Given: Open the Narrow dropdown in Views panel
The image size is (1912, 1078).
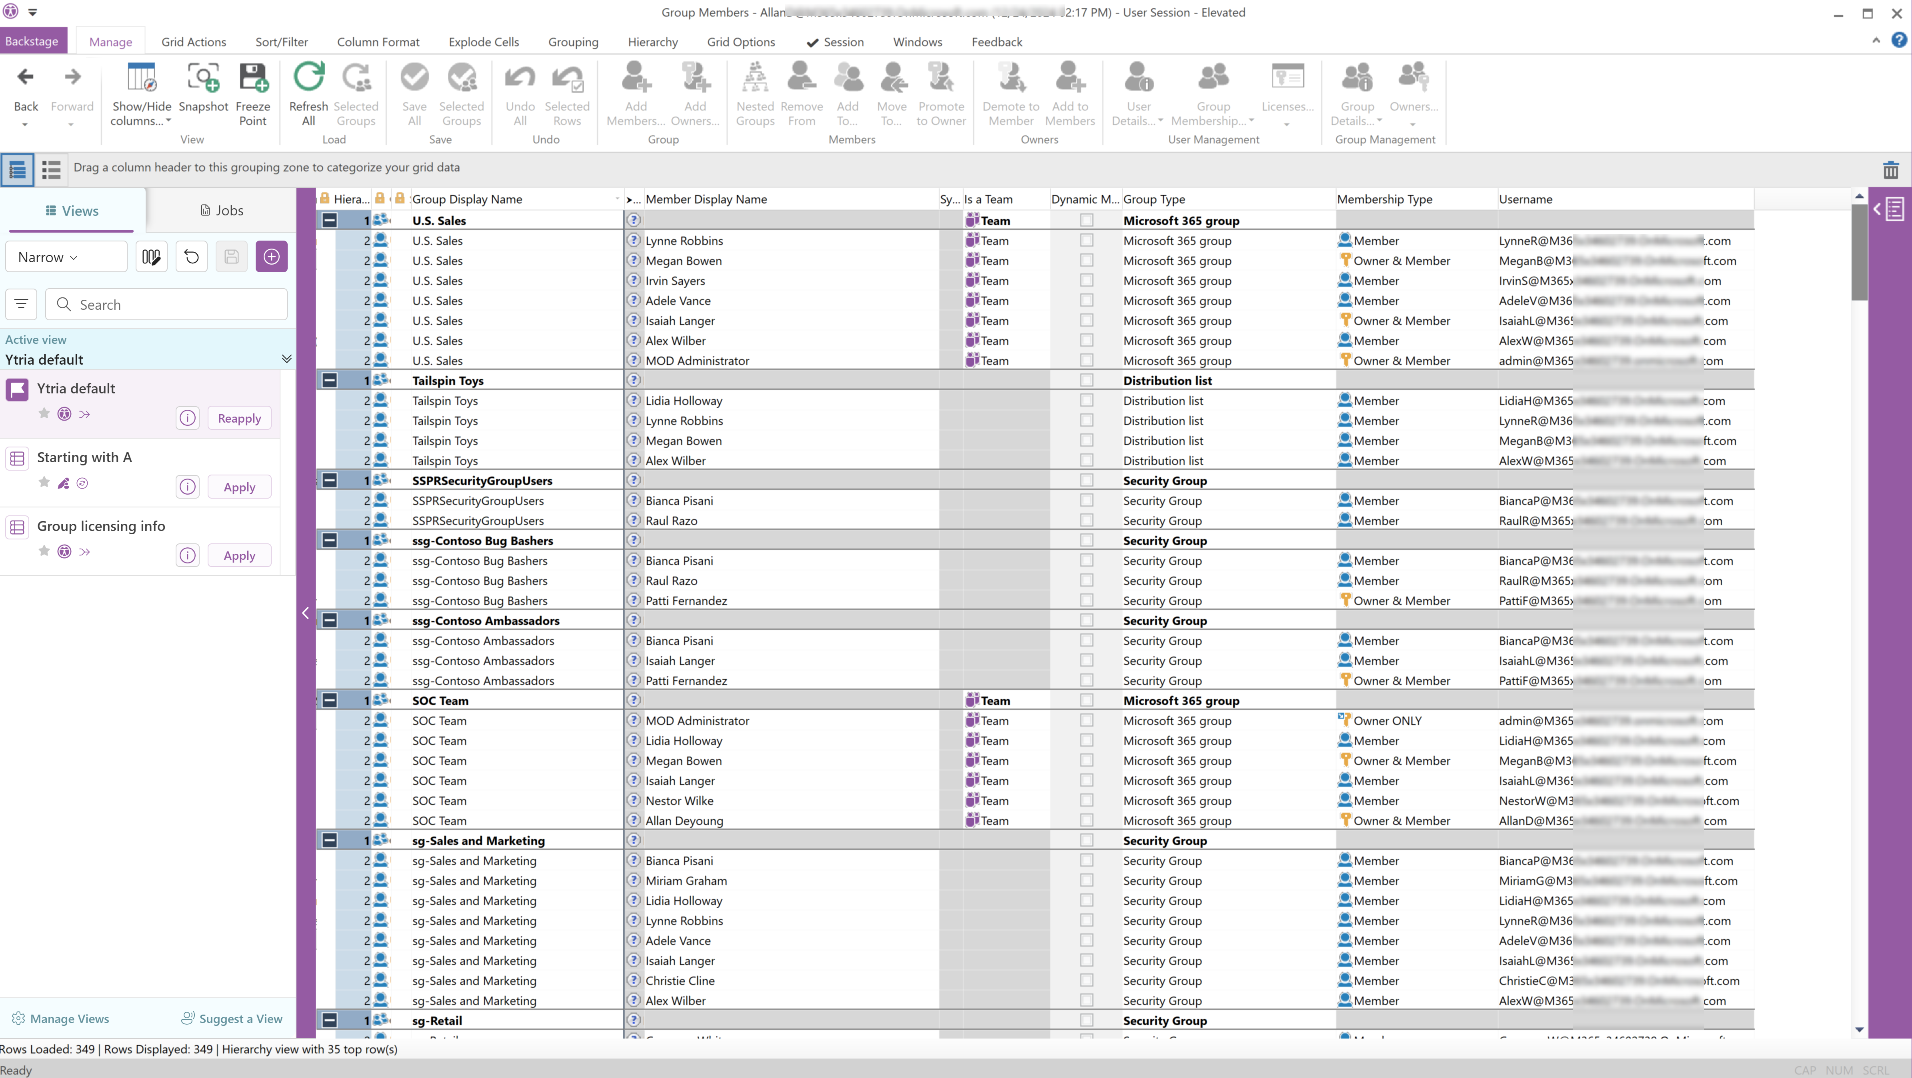Looking at the screenshot, I should [x=67, y=257].
